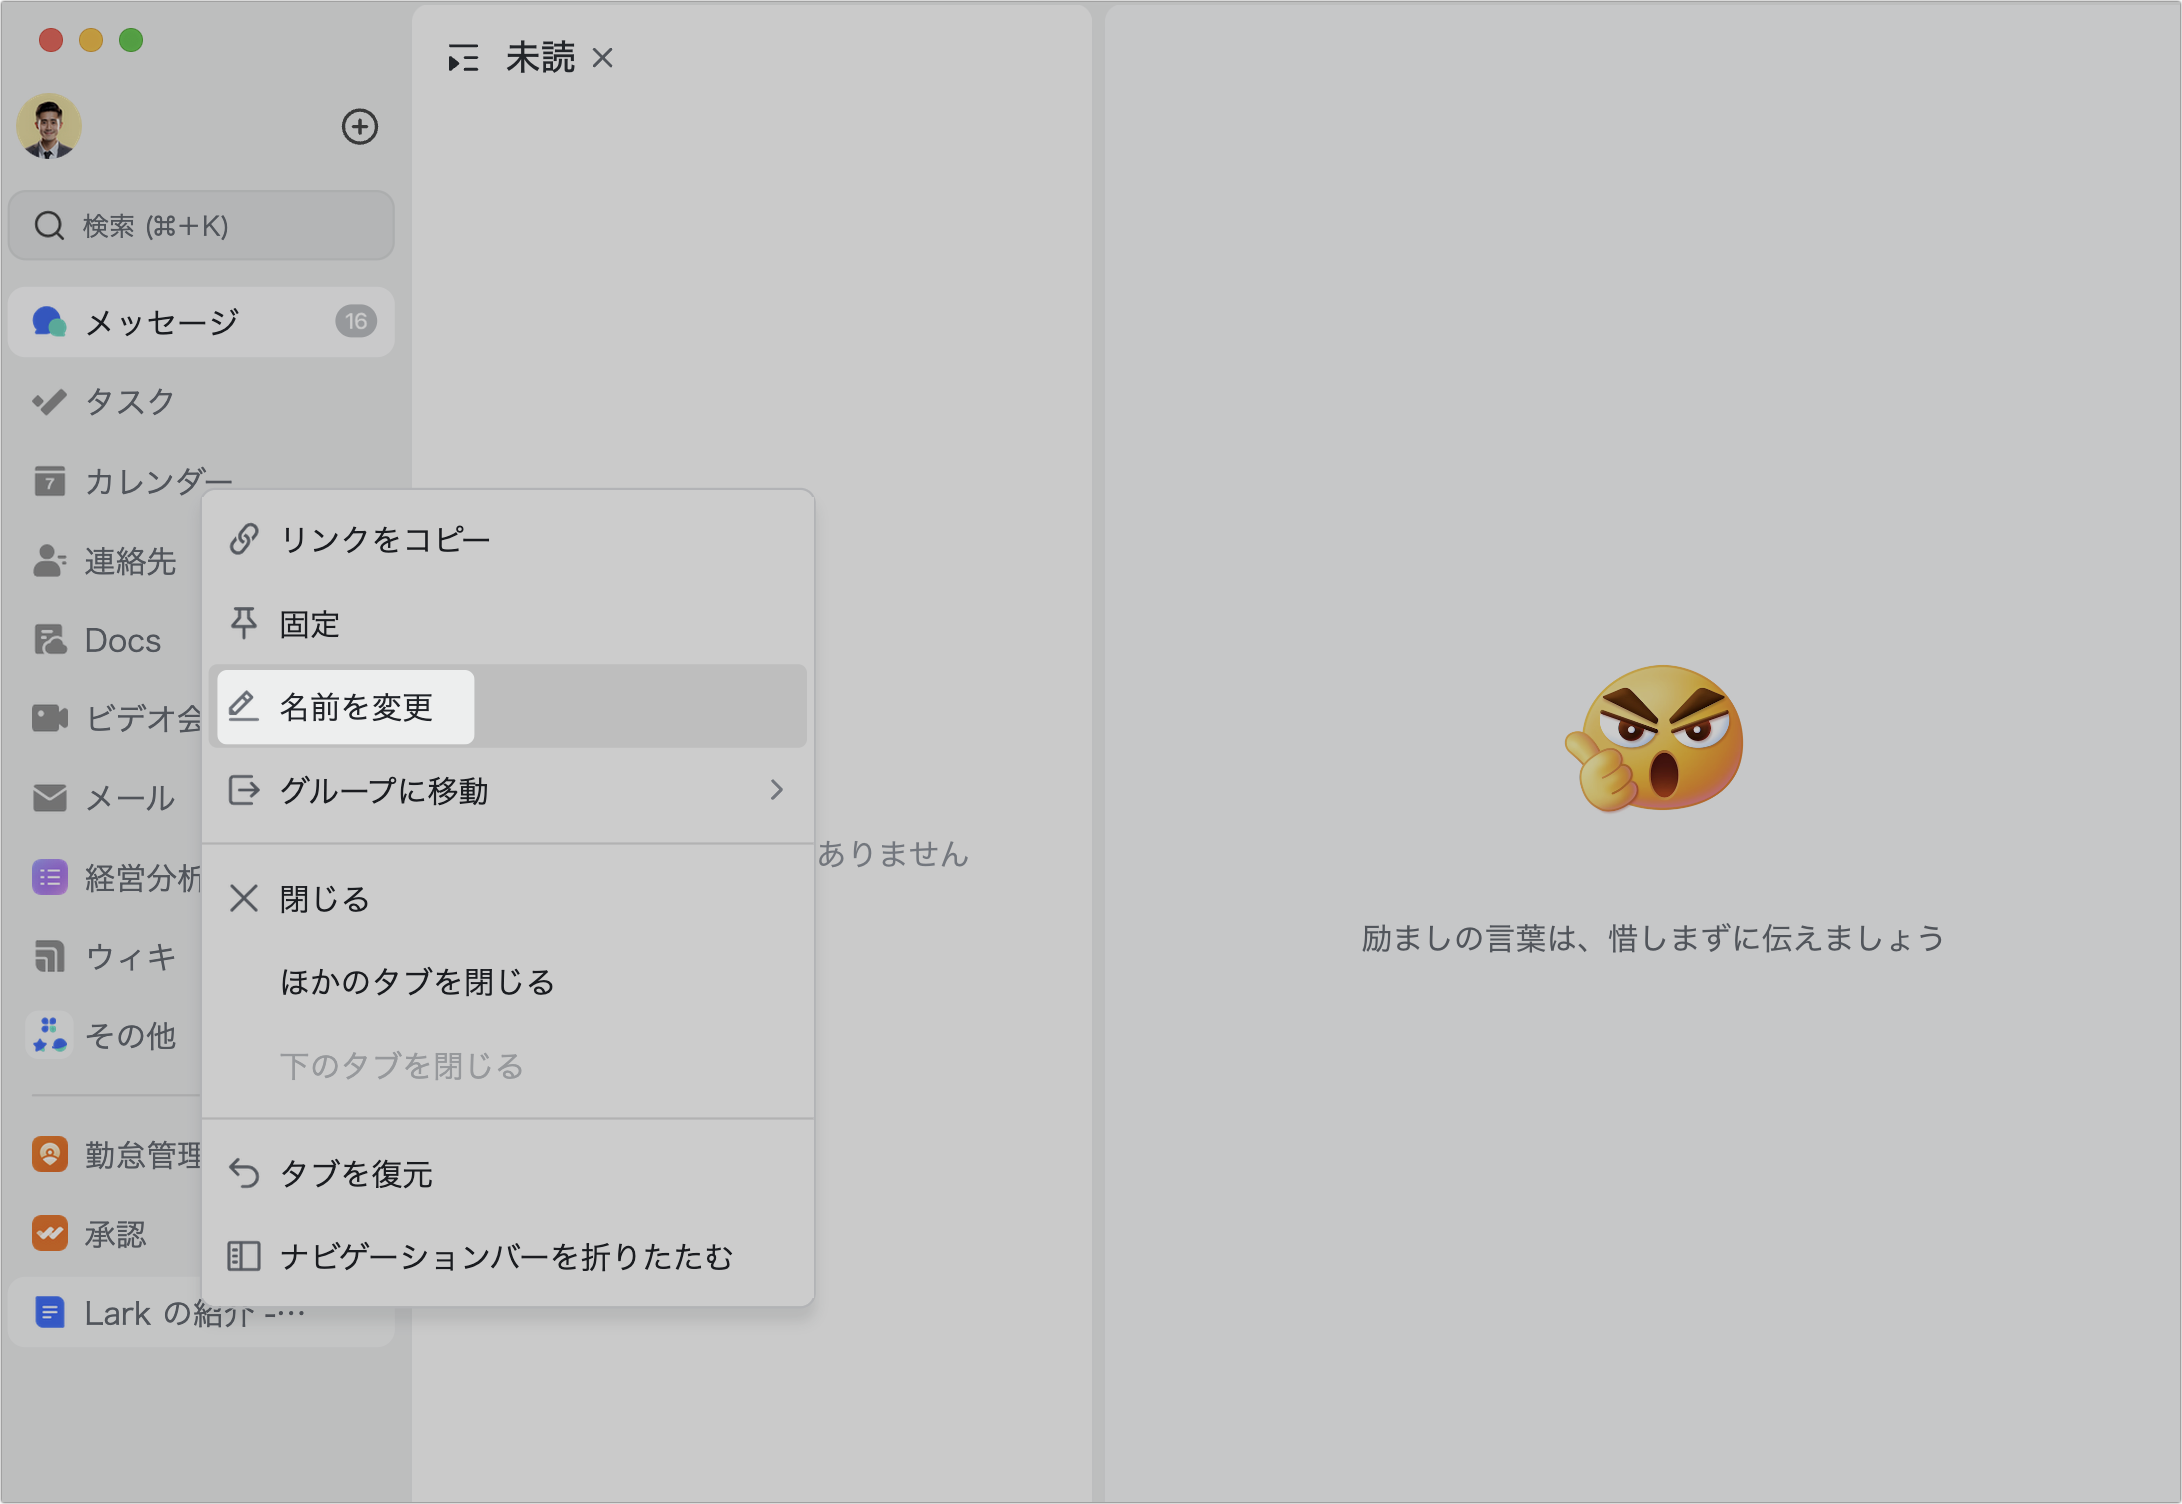Open your profile avatar
The width and height of the screenshot is (2182, 1504).
(x=49, y=126)
